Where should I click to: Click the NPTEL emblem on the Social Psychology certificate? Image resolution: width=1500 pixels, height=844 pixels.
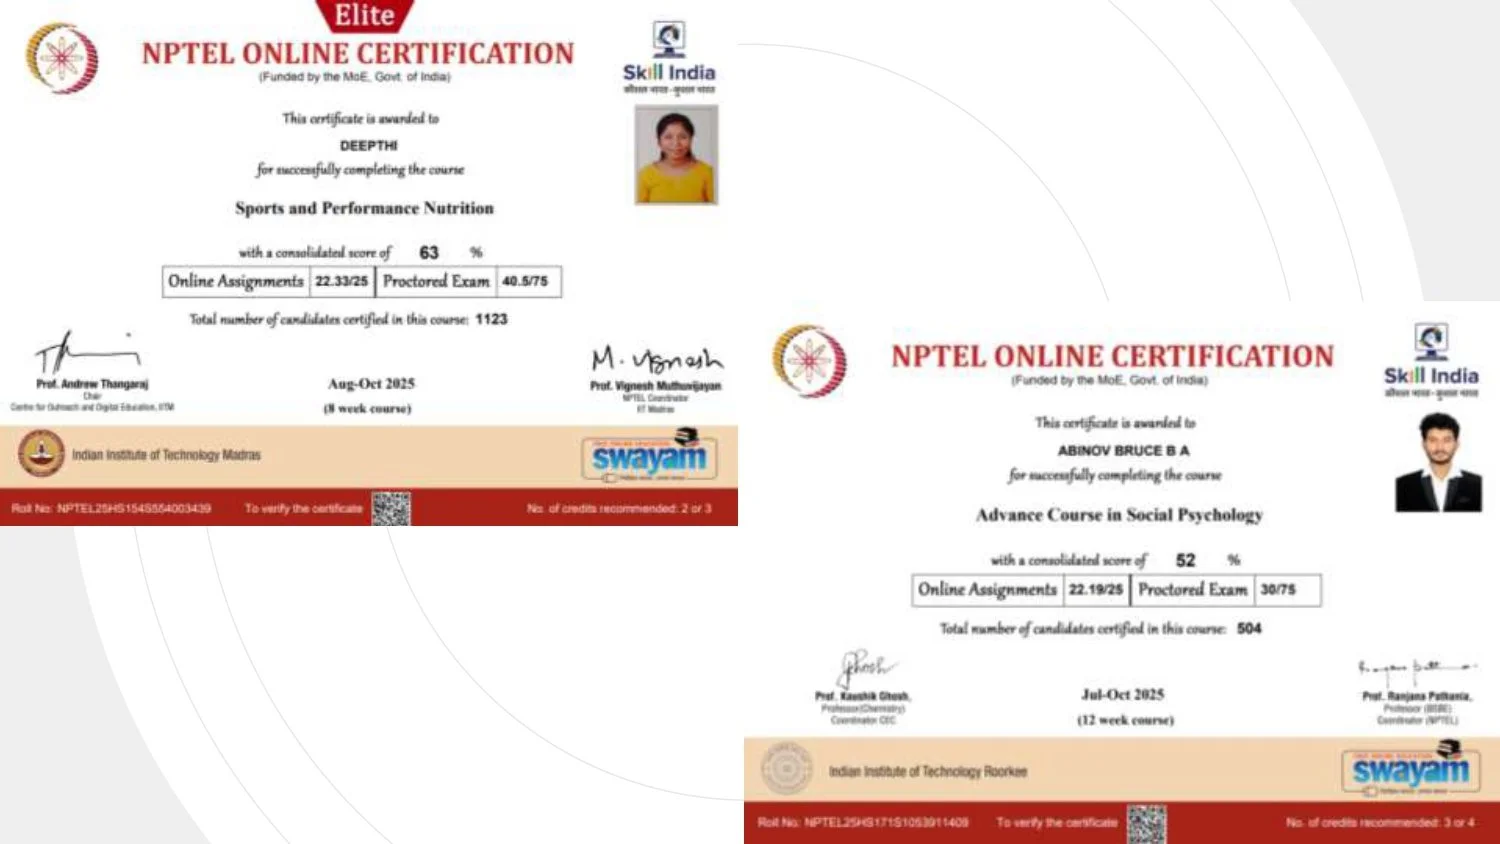(x=810, y=361)
